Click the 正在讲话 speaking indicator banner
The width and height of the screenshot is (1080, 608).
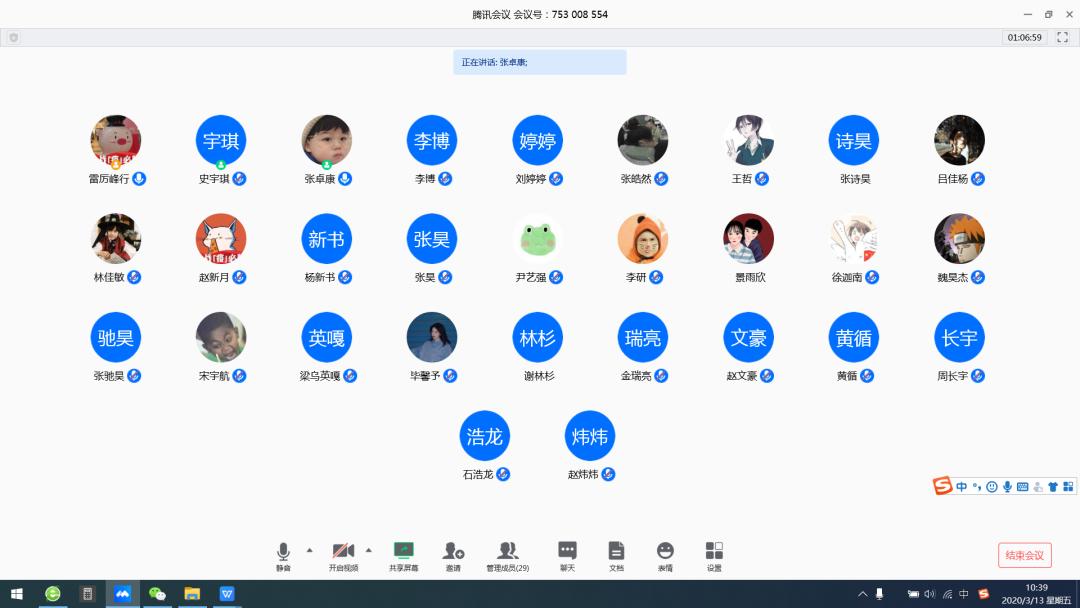[539, 62]
